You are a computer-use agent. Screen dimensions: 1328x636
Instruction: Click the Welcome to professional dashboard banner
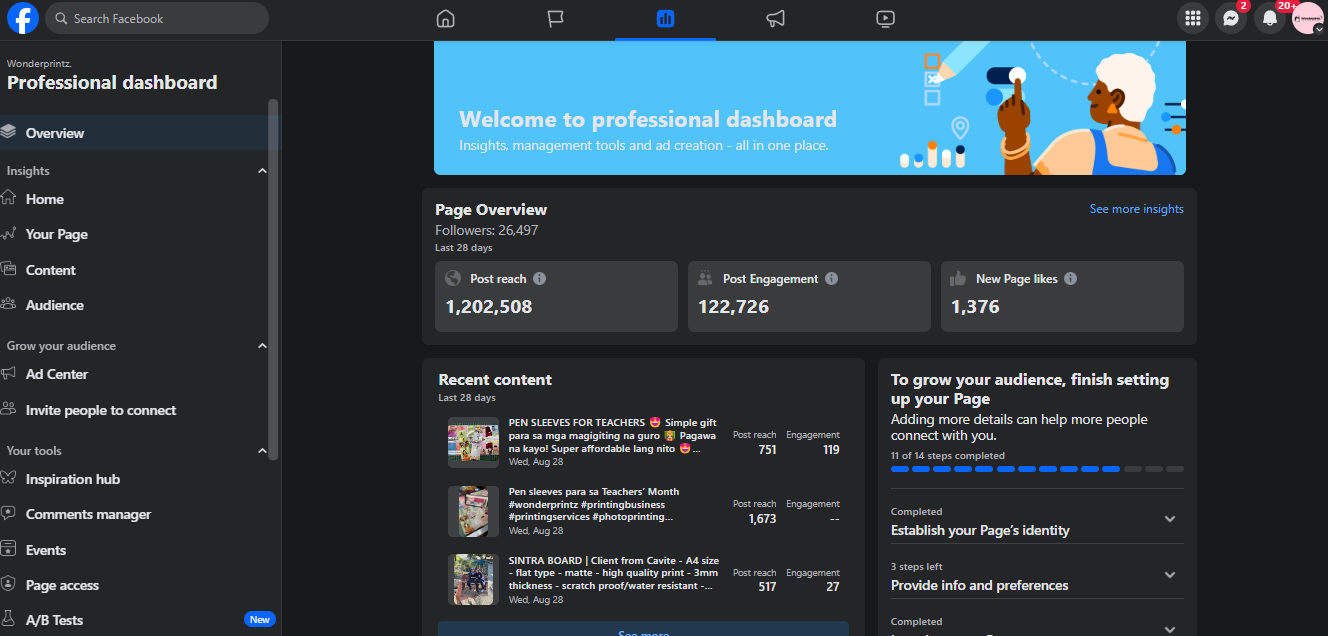[x=810, y=108]
